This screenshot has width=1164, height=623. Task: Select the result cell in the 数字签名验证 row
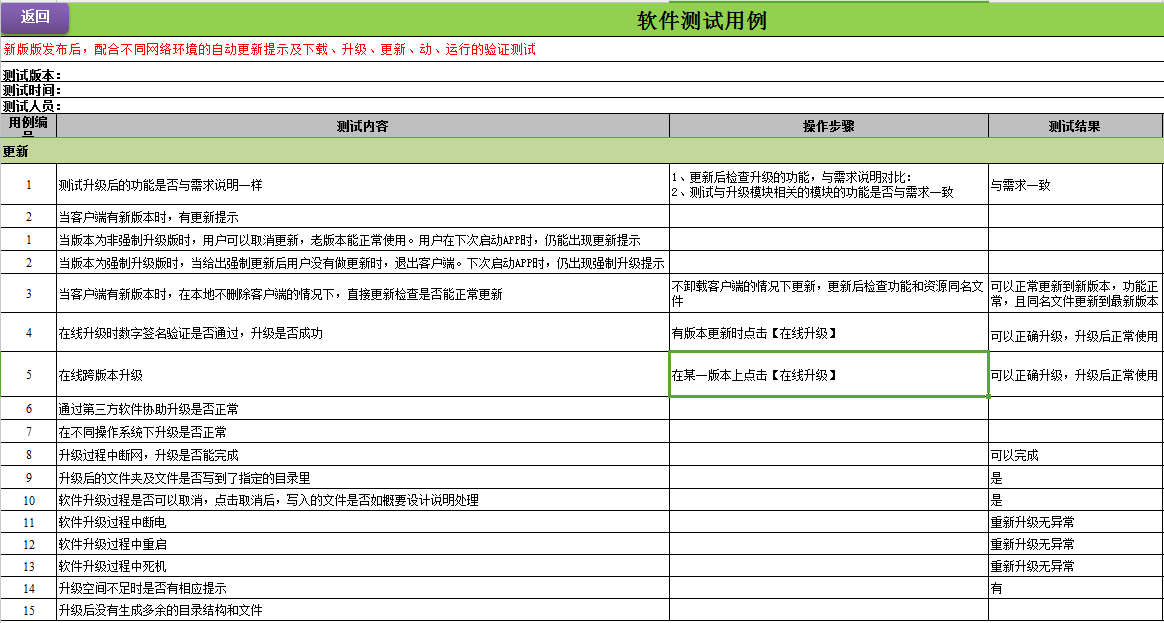(1074, 333)
